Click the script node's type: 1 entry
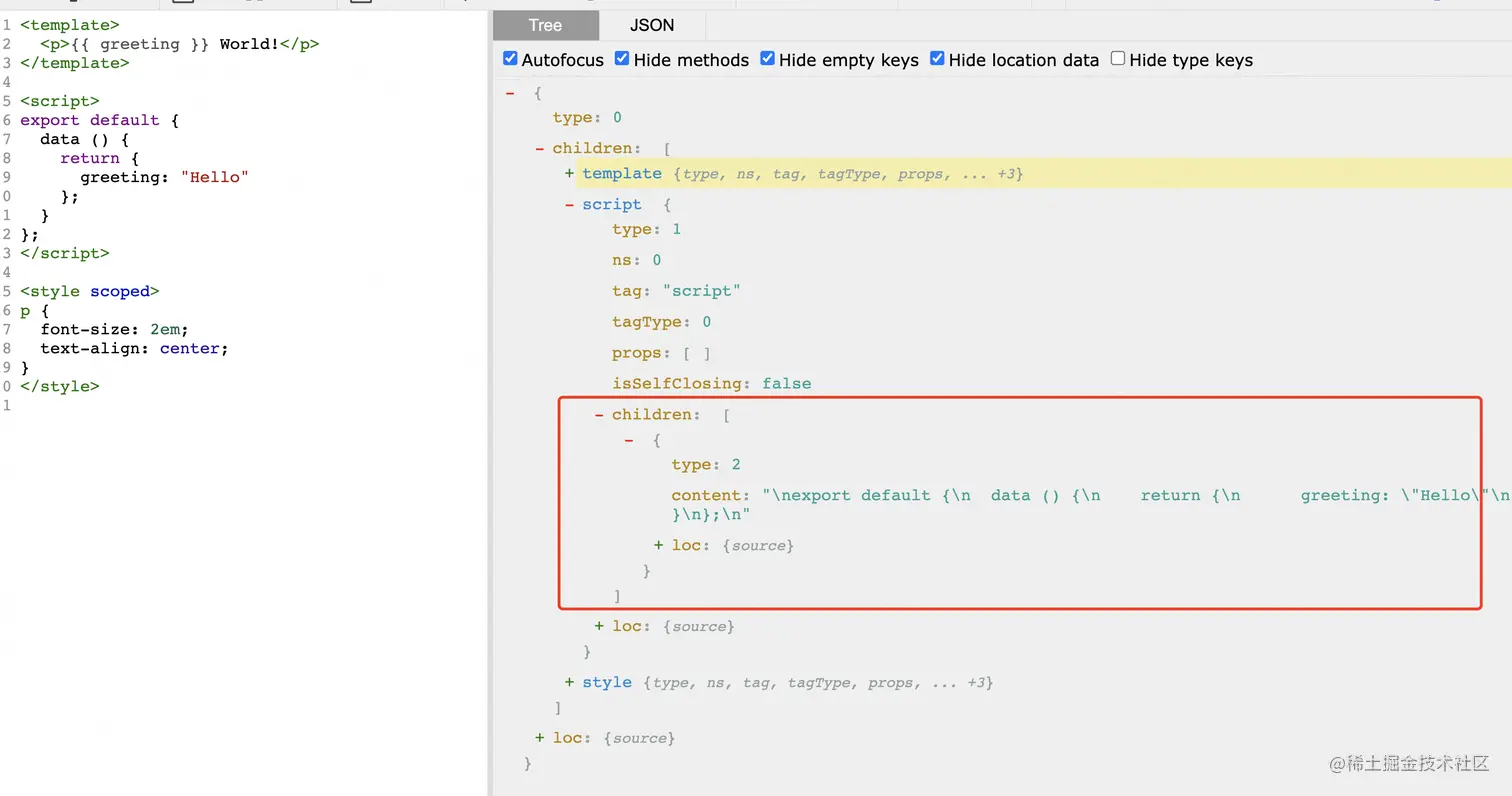 coord(647,229)
